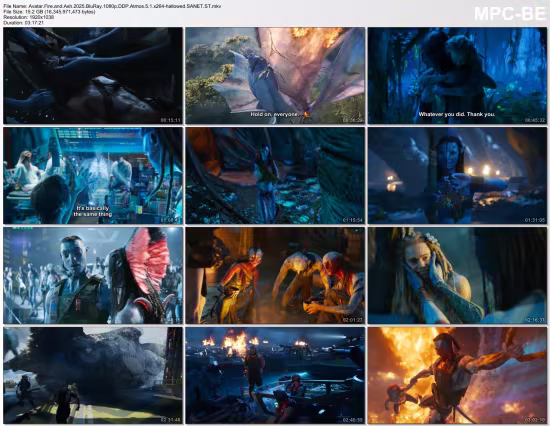The height and width of the screenshot is (426, 550).
Task: Open the giant sea creature thumbnail
Action: (x=93, y=375)
